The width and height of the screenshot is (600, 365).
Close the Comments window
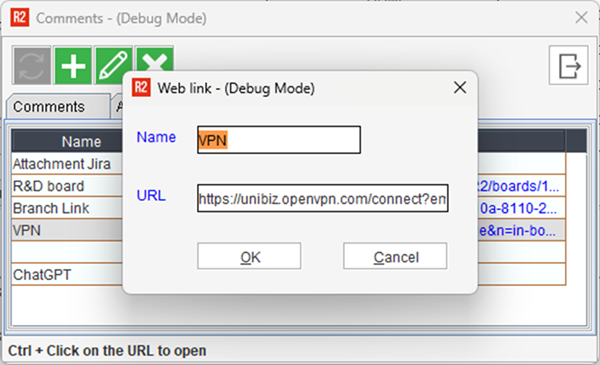(x=581, y=17)
